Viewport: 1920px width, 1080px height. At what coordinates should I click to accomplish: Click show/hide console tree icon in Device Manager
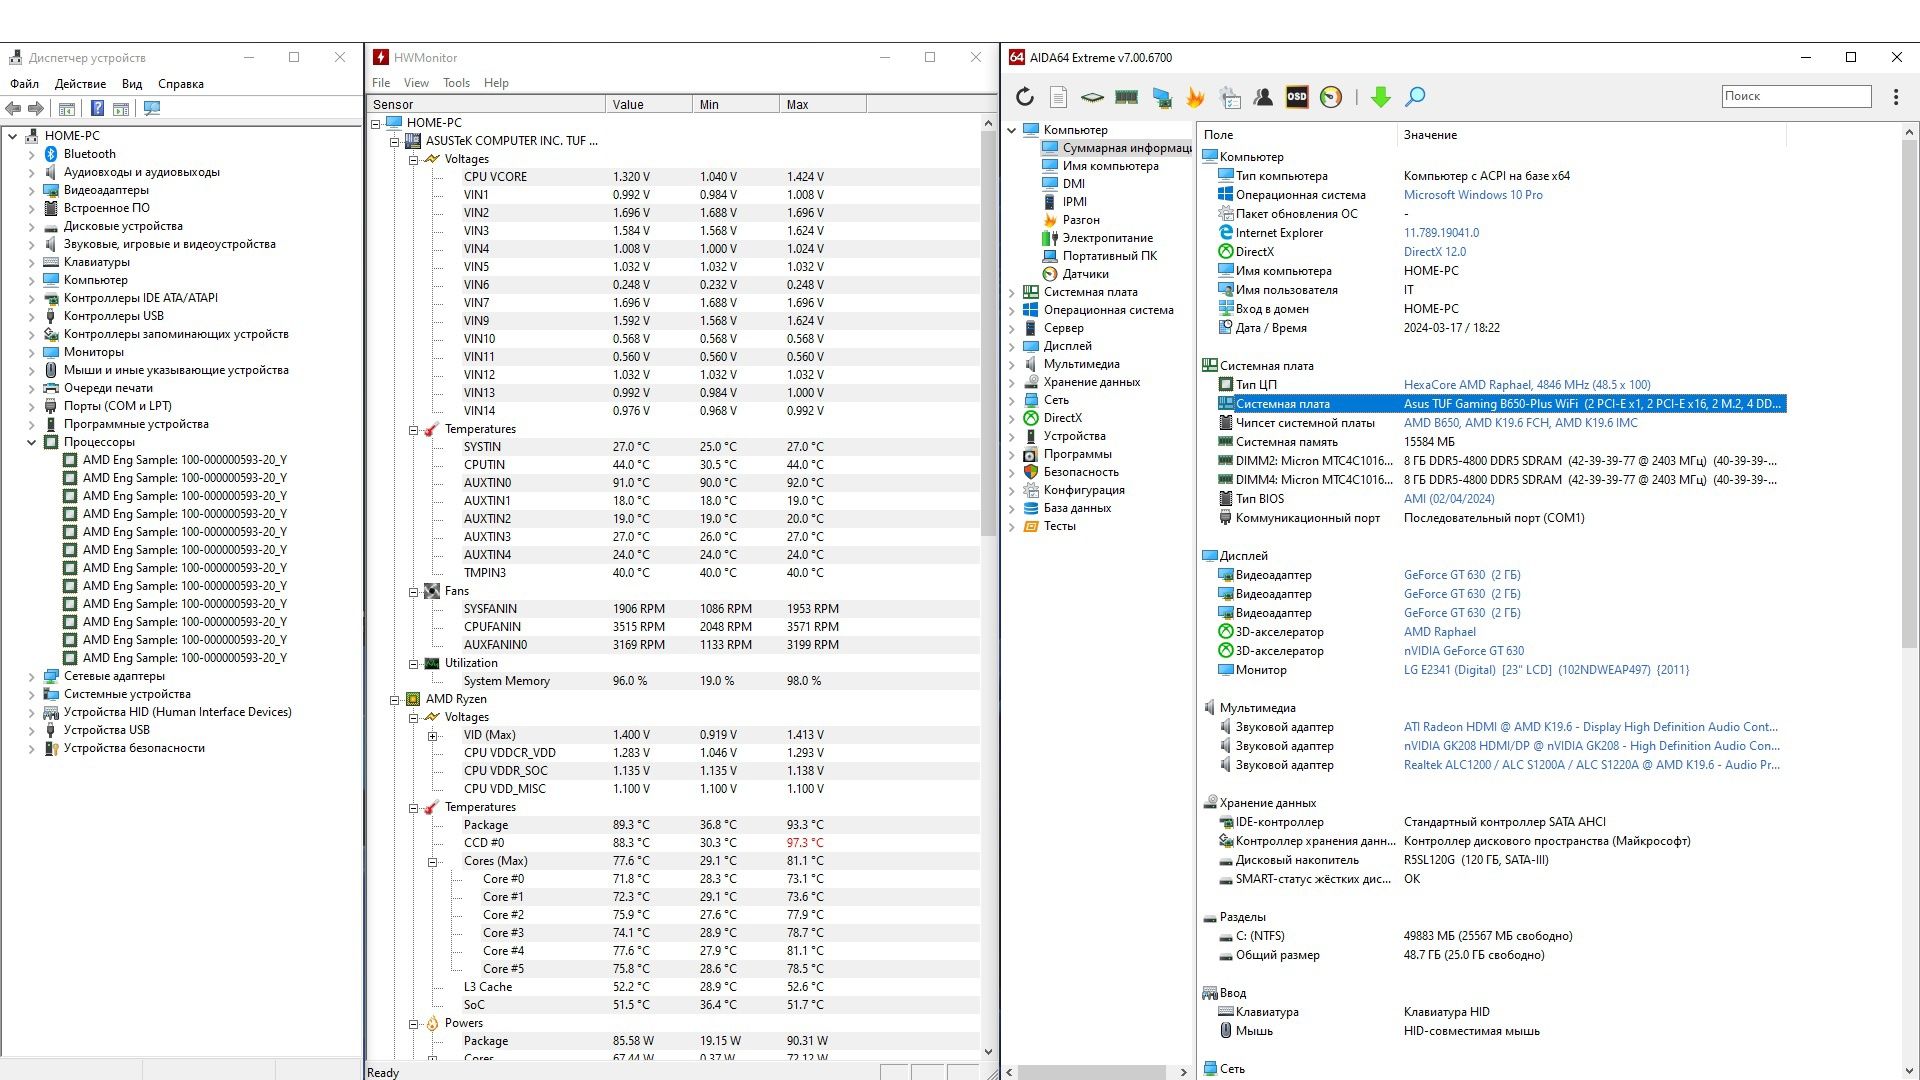point(67,108)
